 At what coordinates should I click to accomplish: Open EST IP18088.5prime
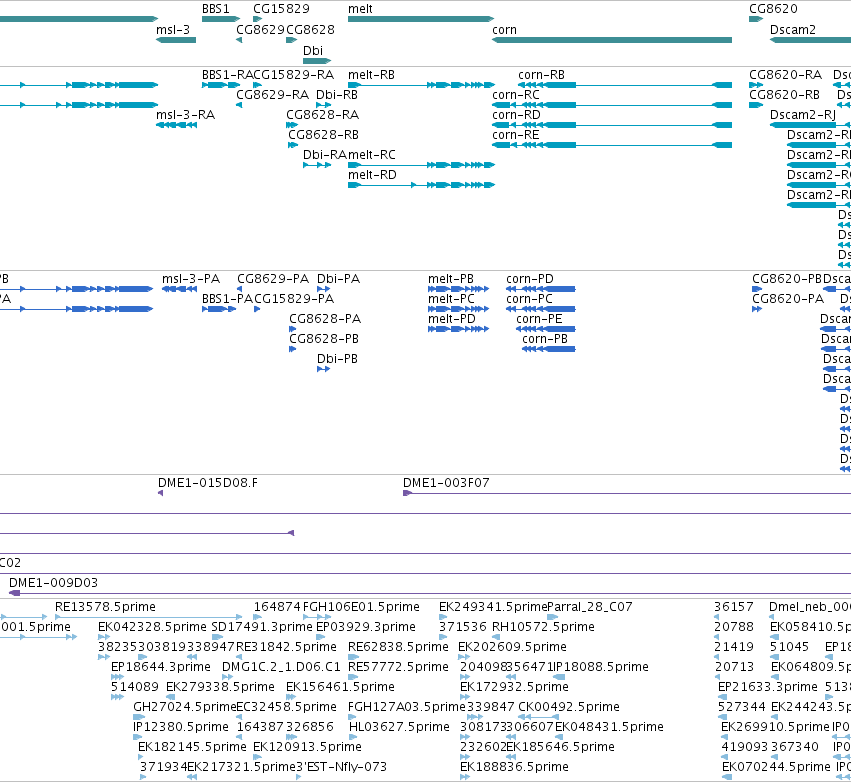600,667
